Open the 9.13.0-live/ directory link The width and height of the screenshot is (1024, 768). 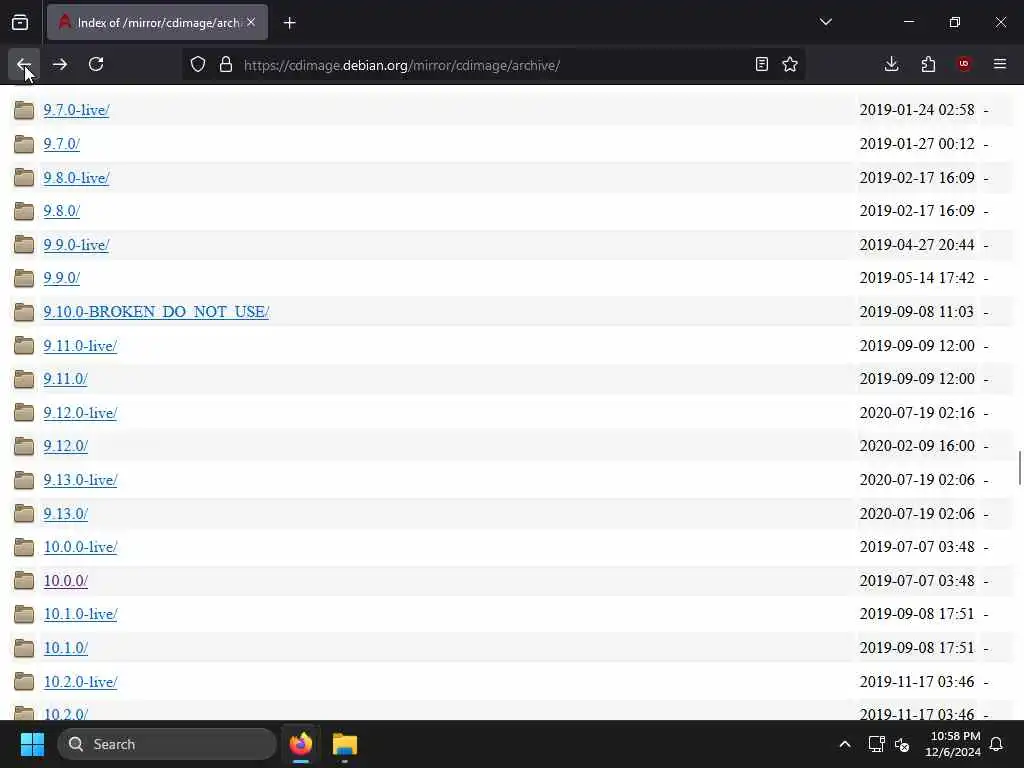pos(80,480)
